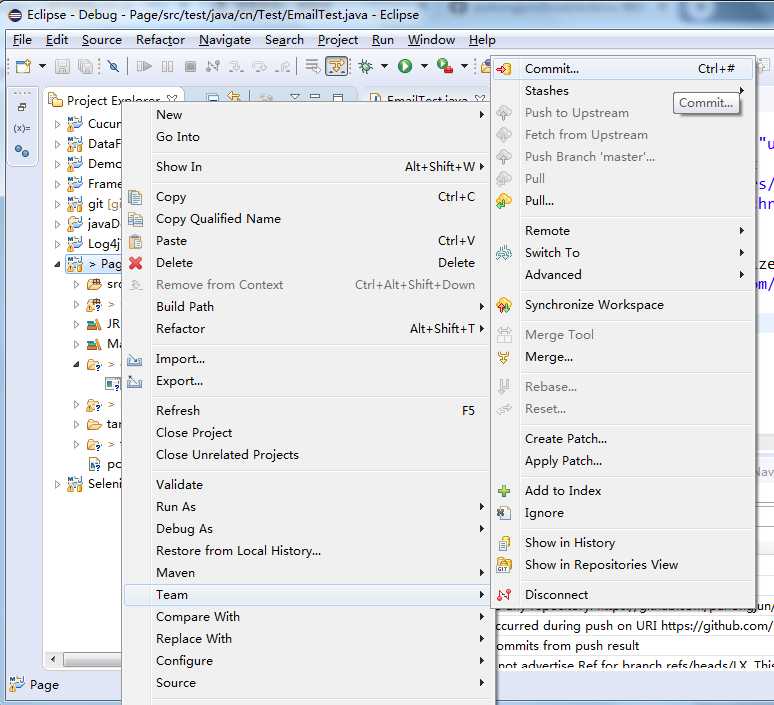Open the Remote submenu
Screen dimensions: 774x705
623,231
